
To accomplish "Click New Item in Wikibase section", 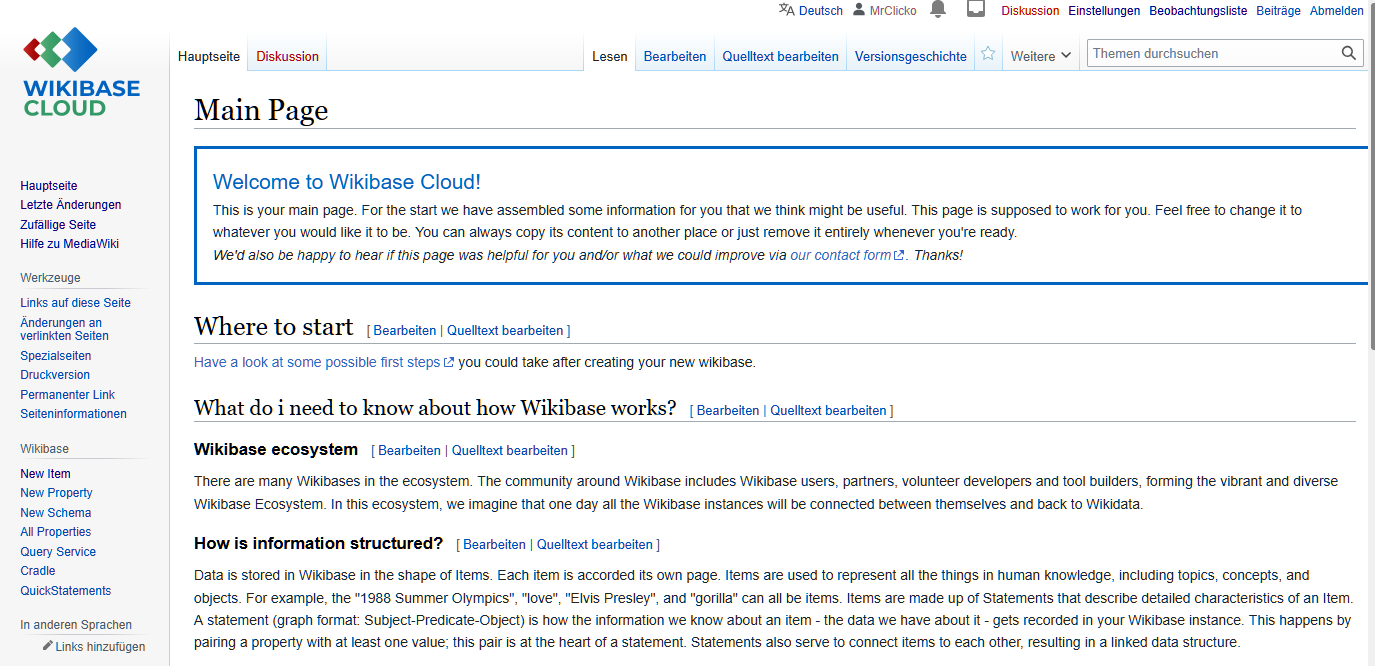I will coord(45,474).
